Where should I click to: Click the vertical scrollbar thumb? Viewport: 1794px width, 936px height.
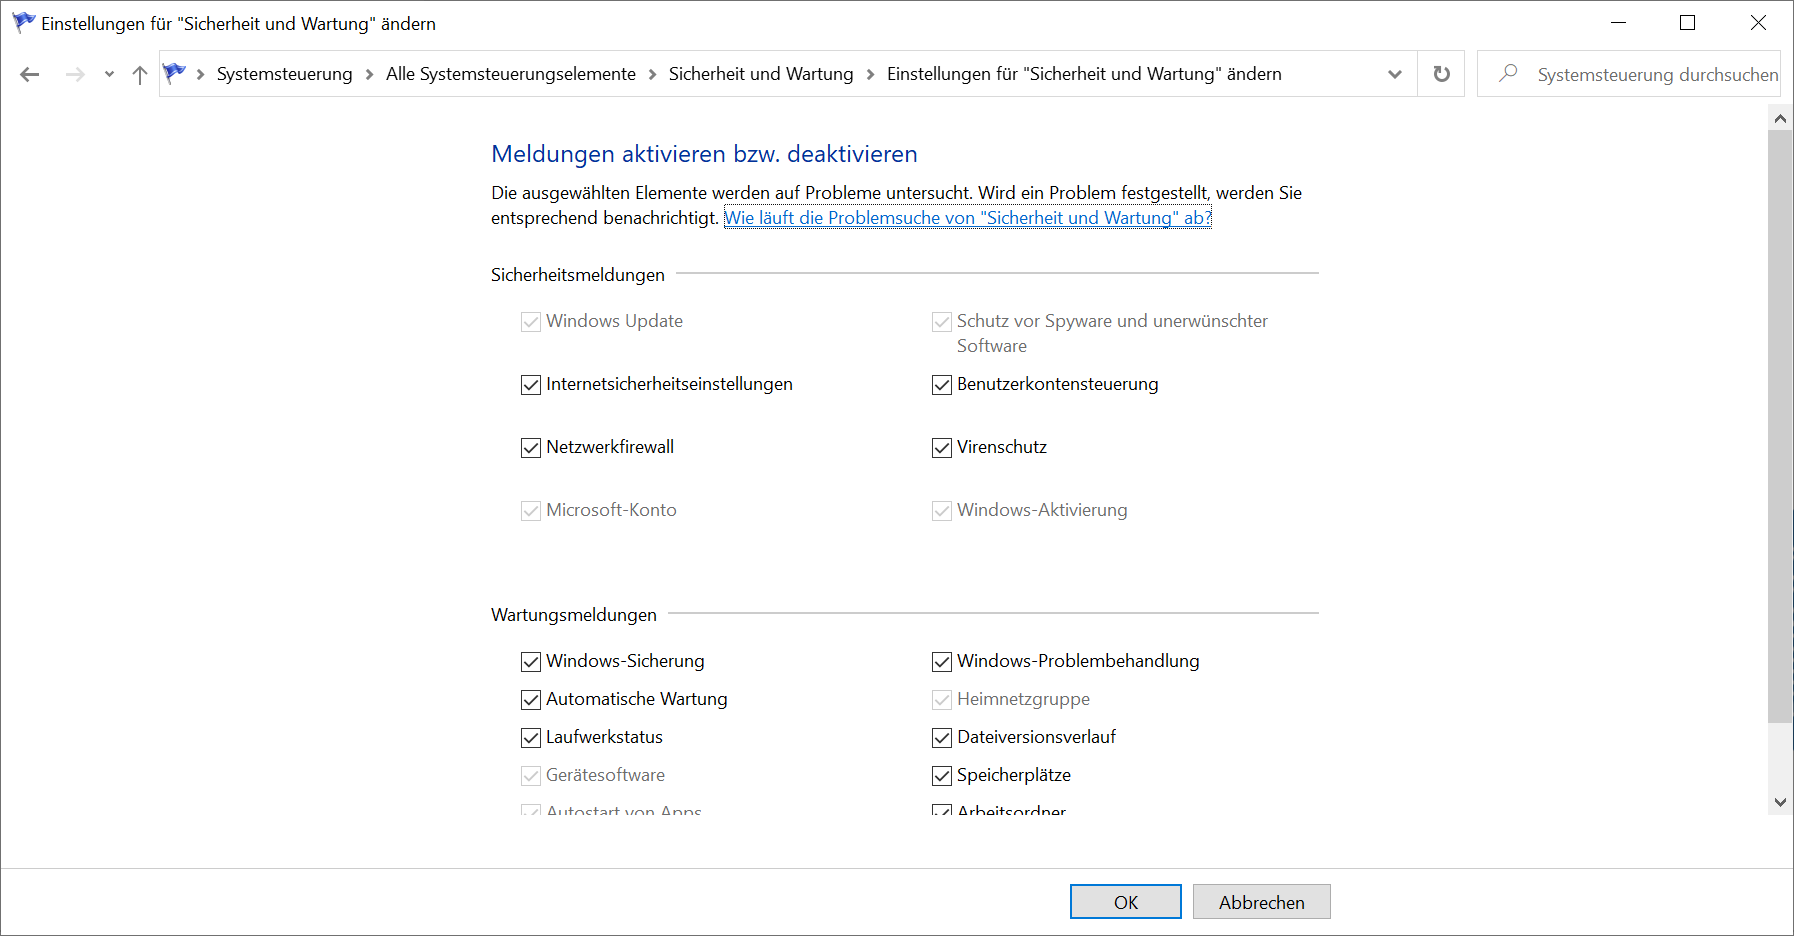[x=1780, y=426]
